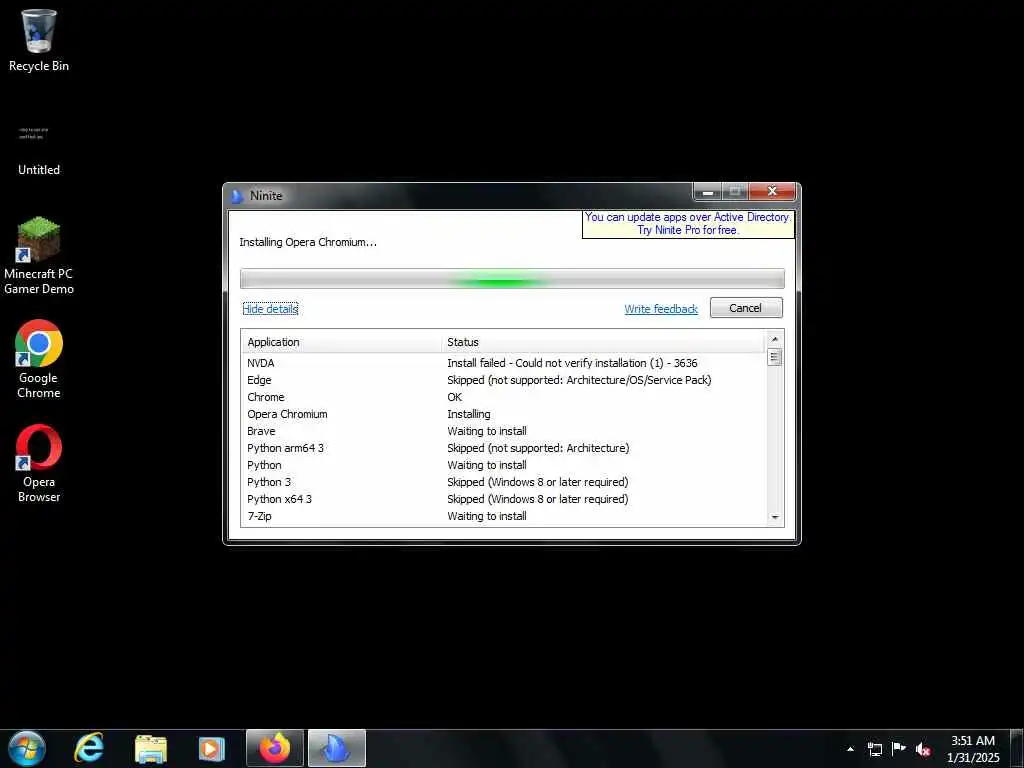Click 'Install failed - Could not verify installation' status
Viewport: 1024px width, 768px height.
572,363
